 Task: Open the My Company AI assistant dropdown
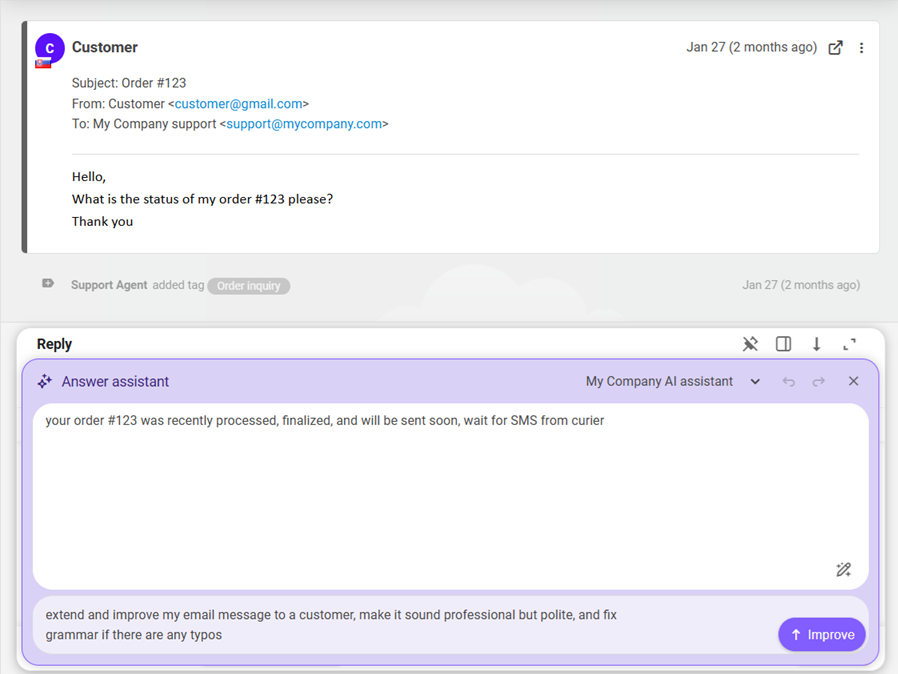672,381
